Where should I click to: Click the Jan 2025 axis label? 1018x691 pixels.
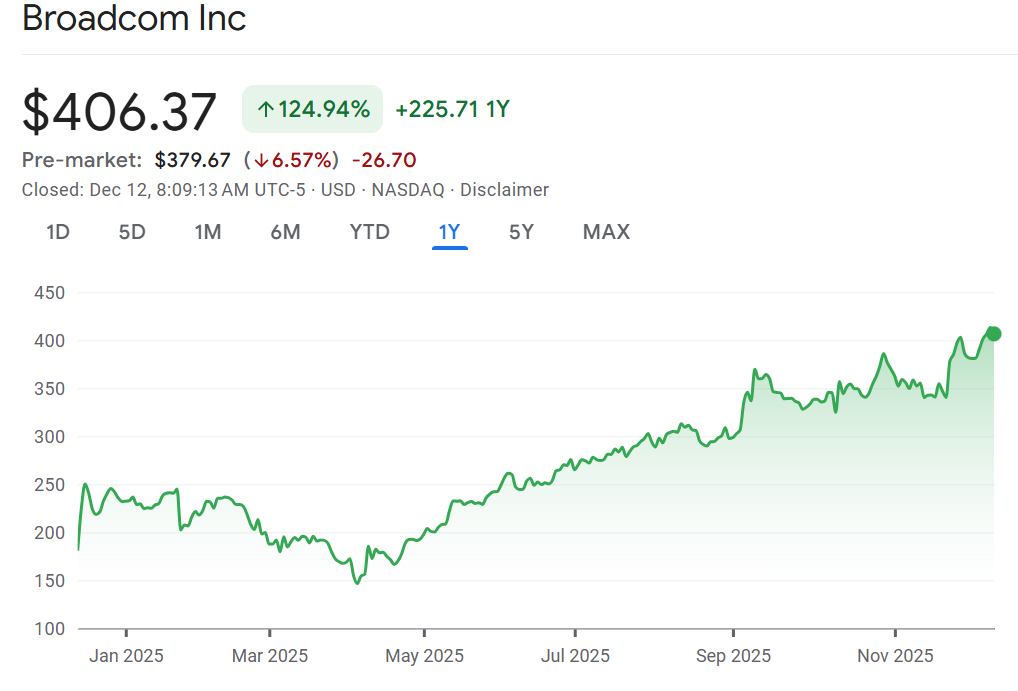pyautogui.click(x=127, y=656)
